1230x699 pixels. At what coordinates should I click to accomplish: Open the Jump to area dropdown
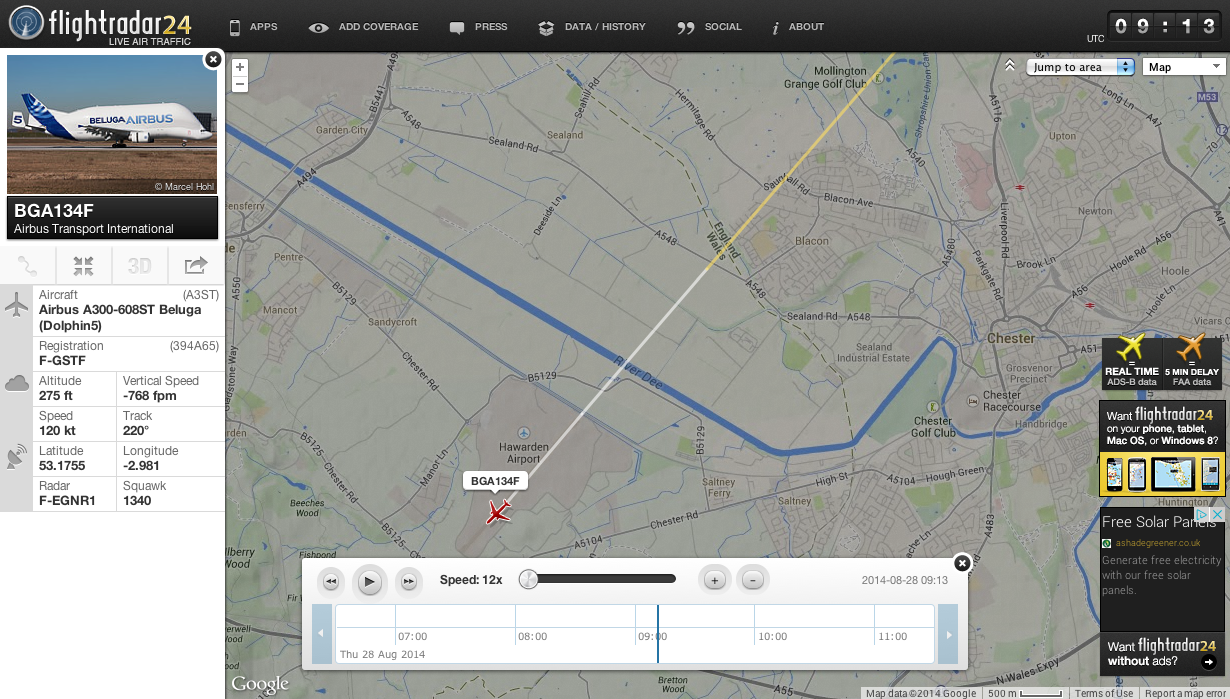tap(1080, 67)
